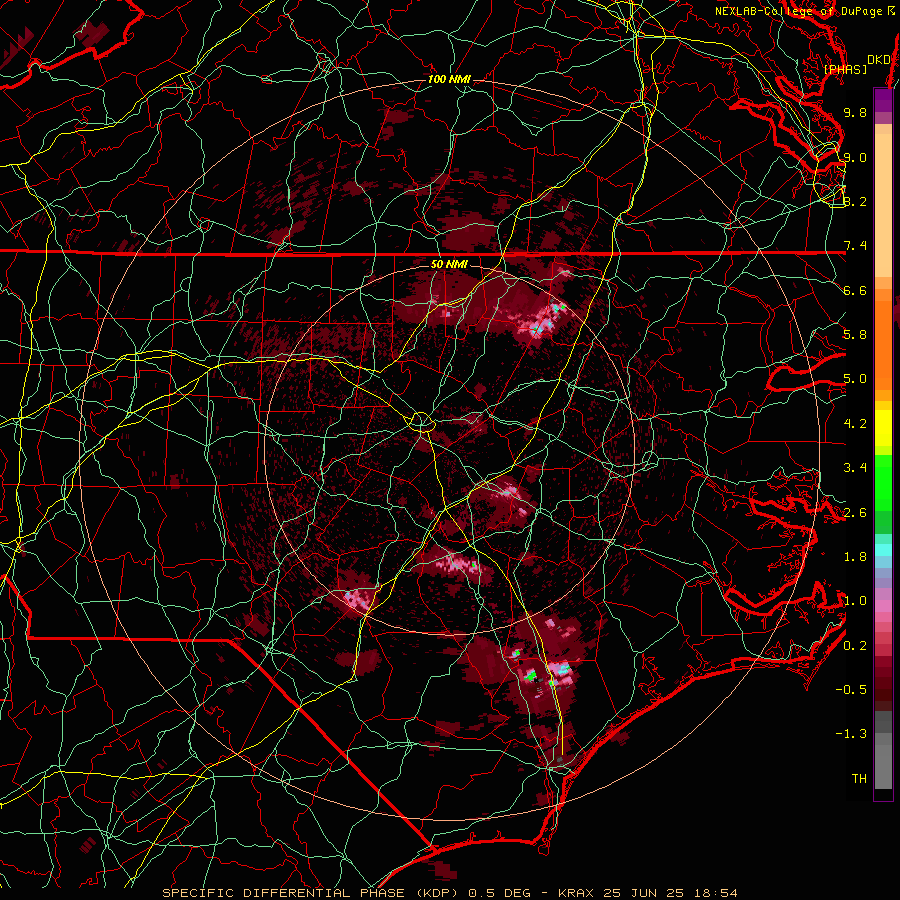Click the -1.3 scale value label

point(851,734)
